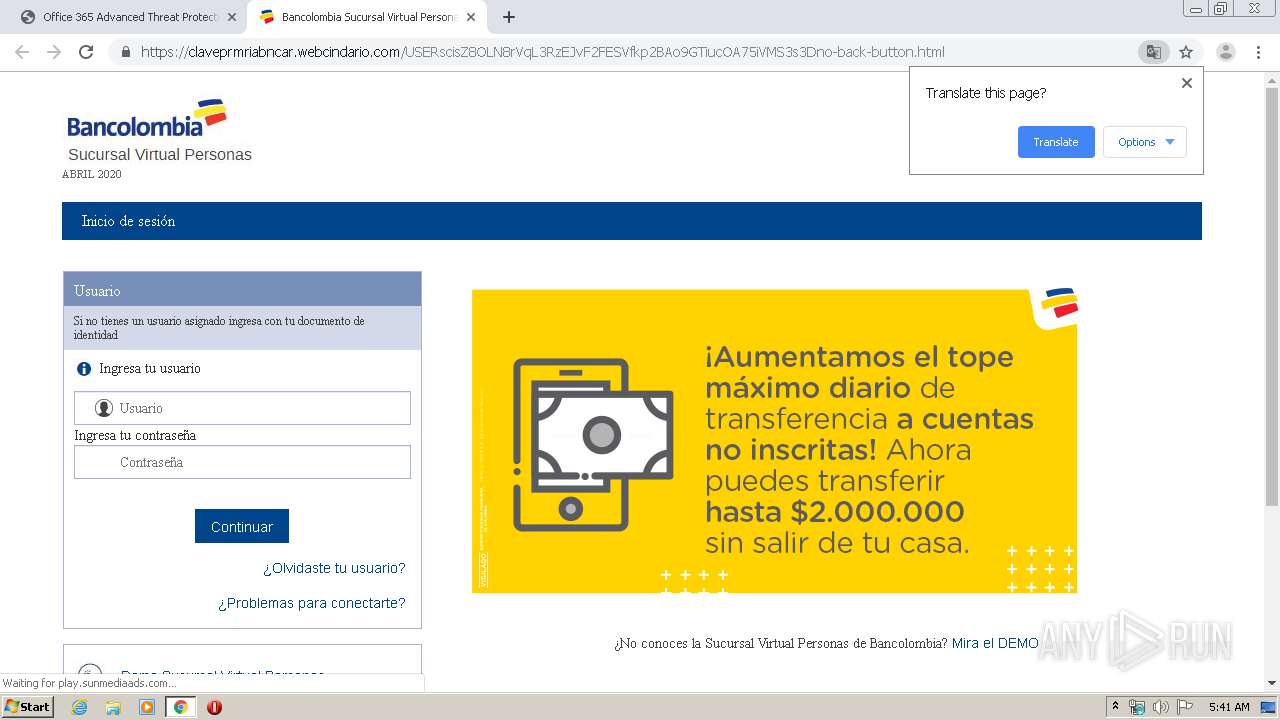Expand the translate Options dropdown
This screenshot has width=1280, height=720.
pyautogui.click(x=1145, y=142)
